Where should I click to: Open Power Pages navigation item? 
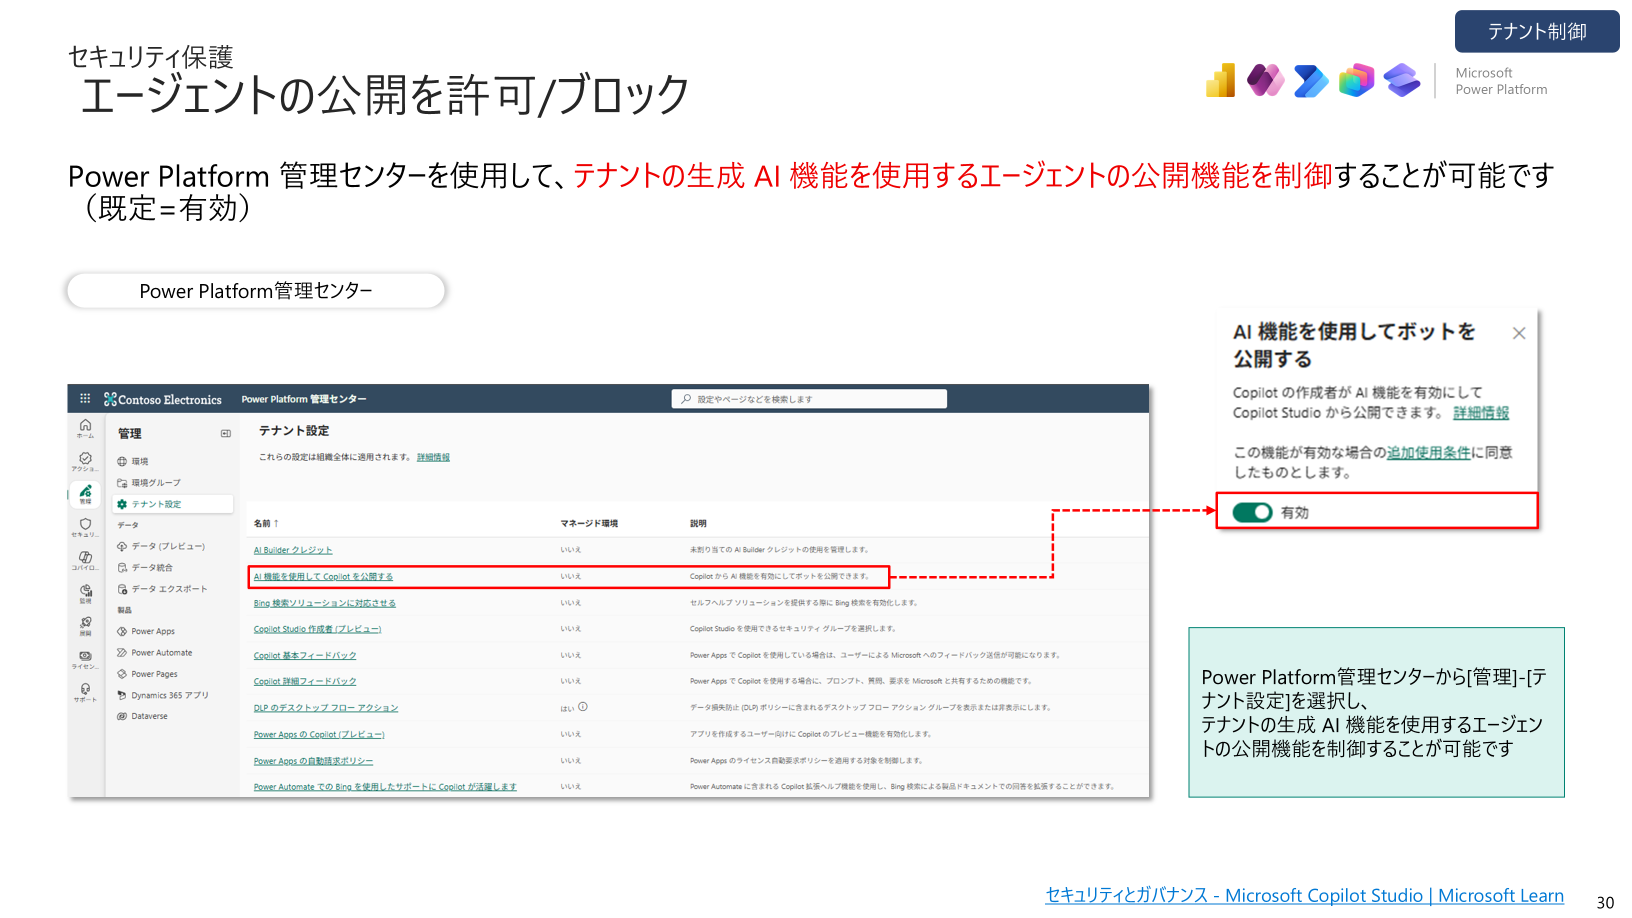tap(147, 674)
